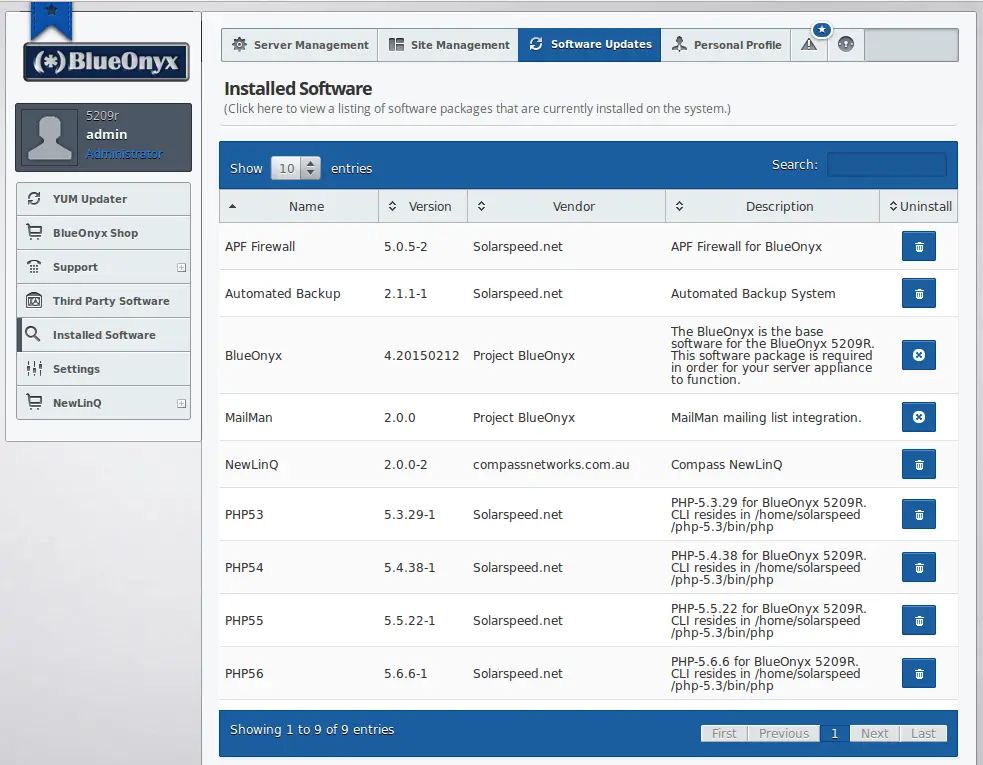
Task: Click the circled X icon for MailMan row
Action: (x=918, y=417)
